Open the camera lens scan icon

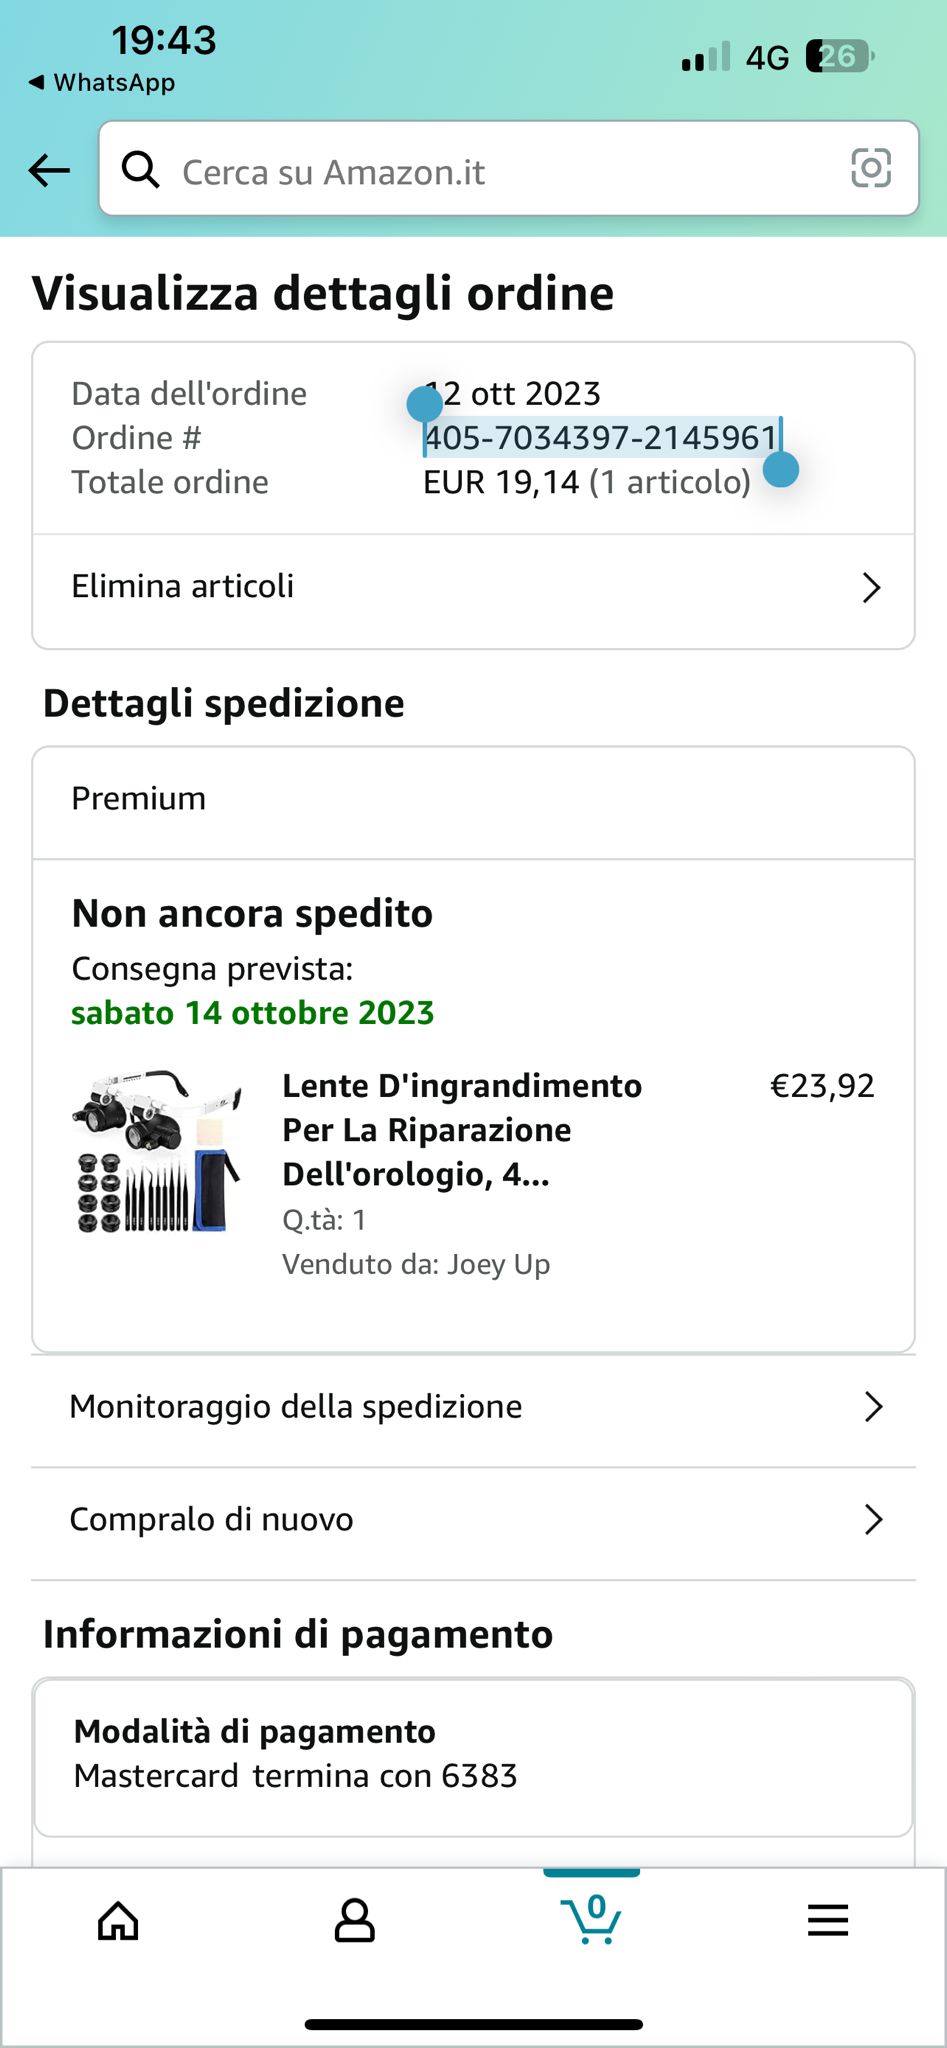(x=870, y=168)
